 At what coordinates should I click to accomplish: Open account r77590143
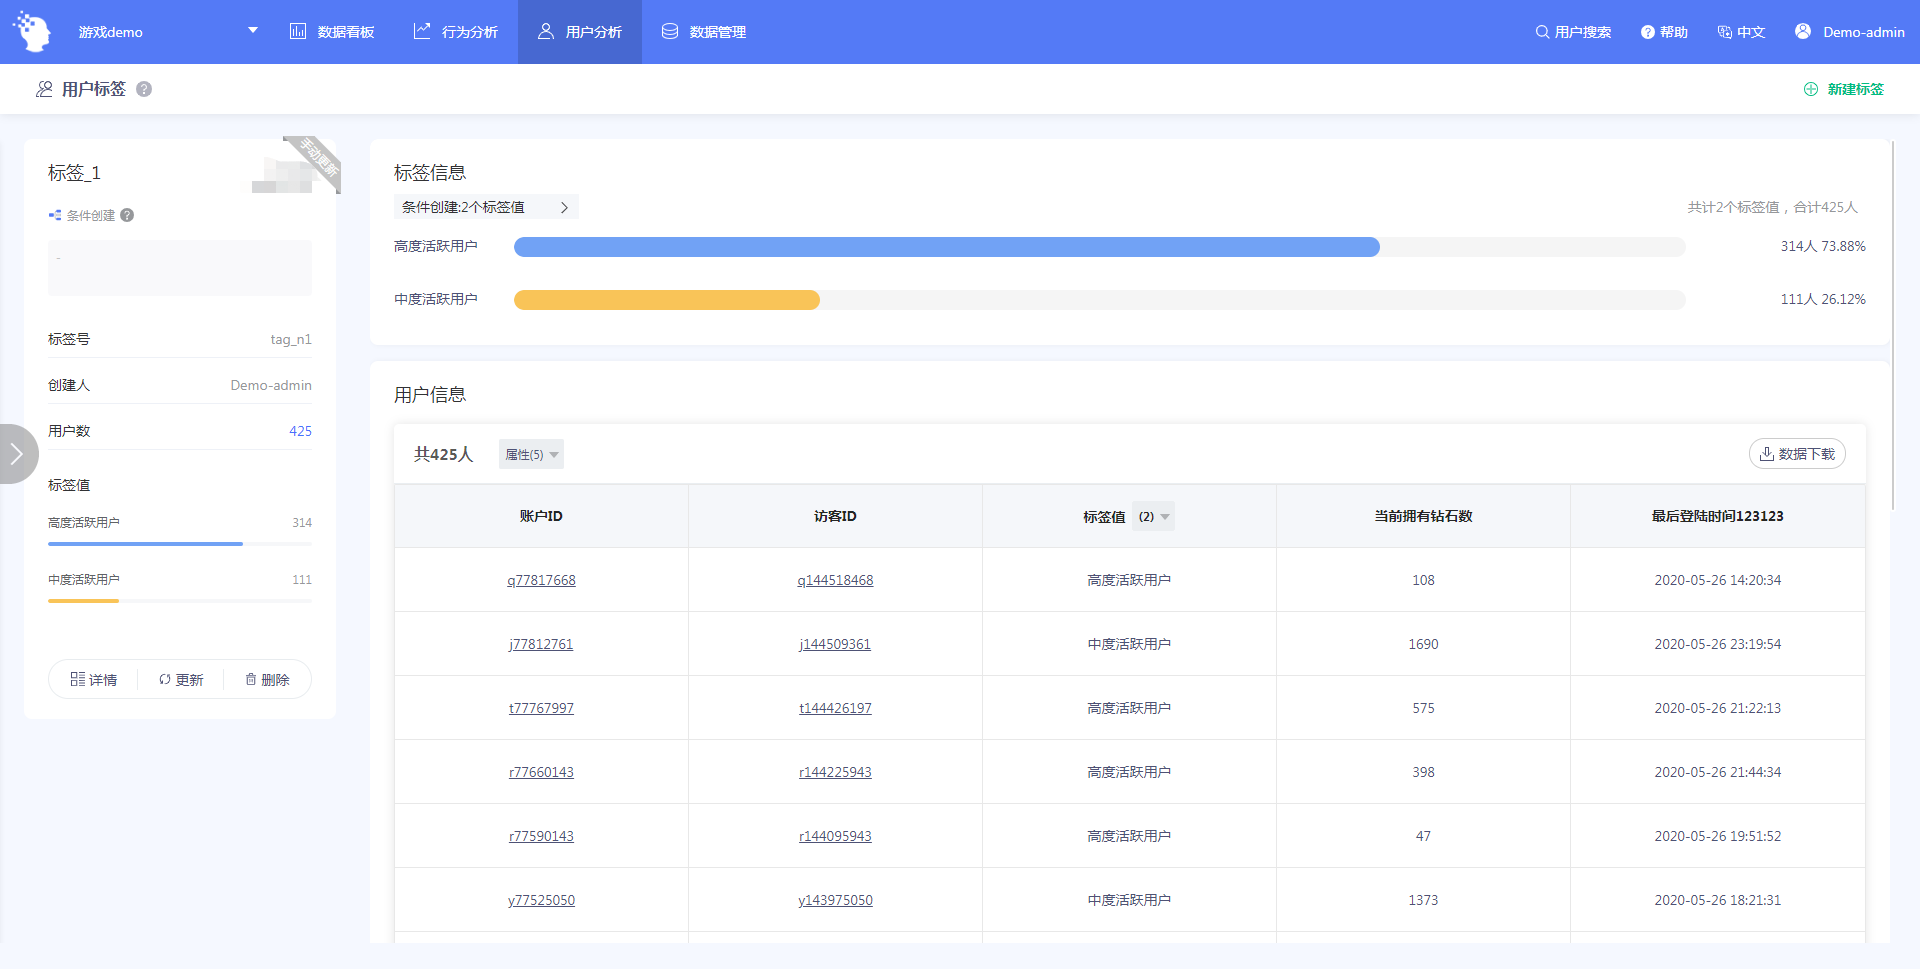click(541, 836)
